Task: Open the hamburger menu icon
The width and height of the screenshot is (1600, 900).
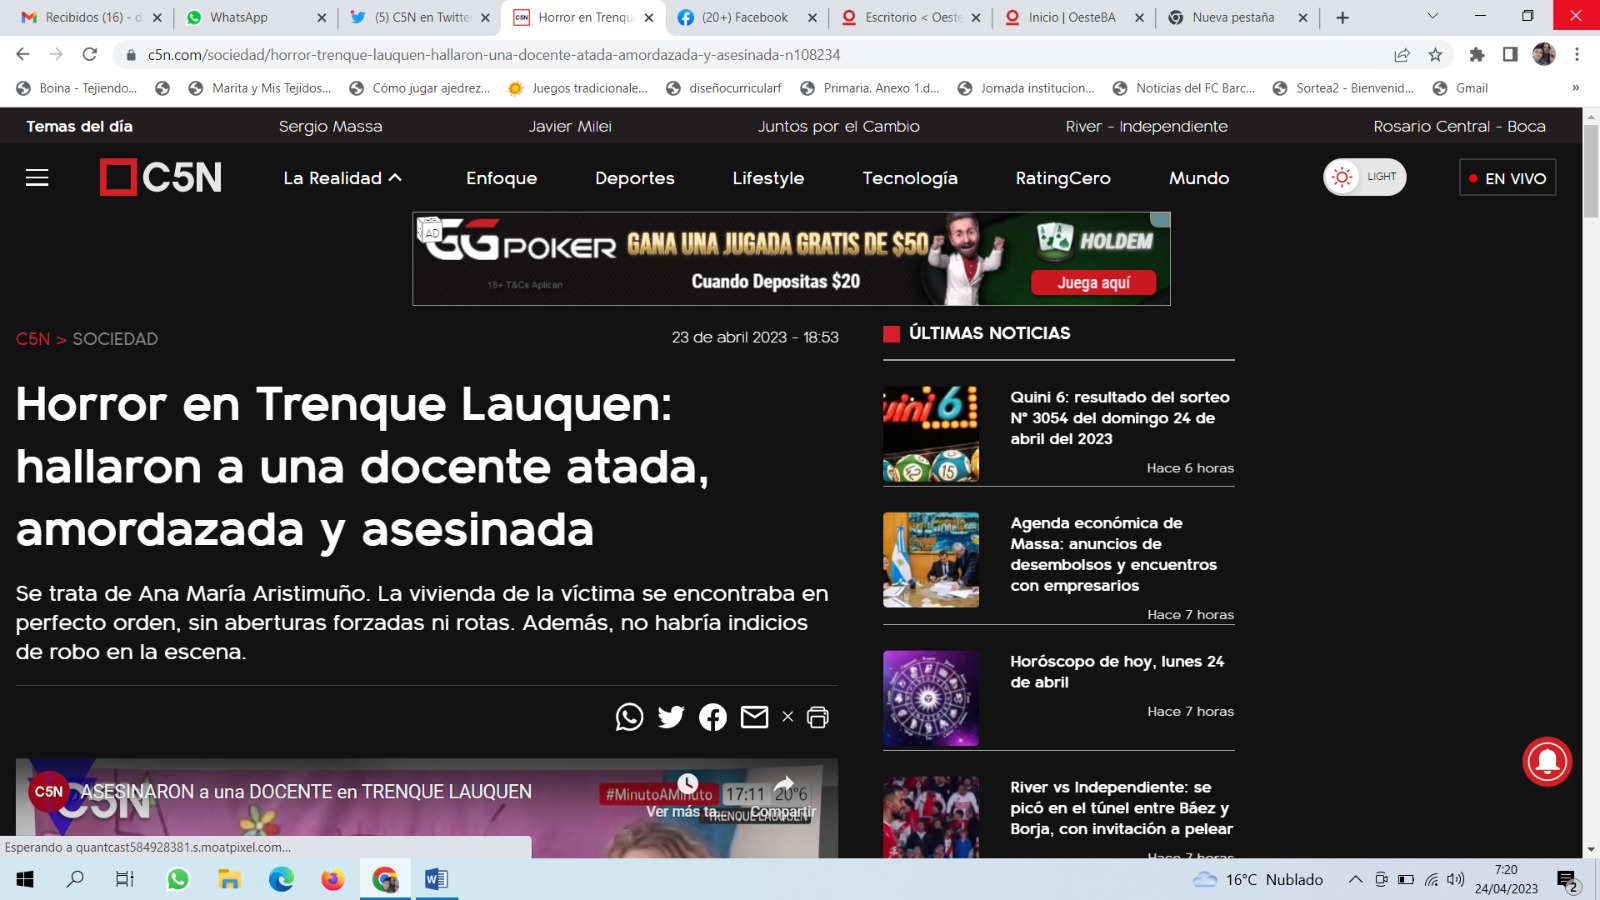Action: click(37, 178)
